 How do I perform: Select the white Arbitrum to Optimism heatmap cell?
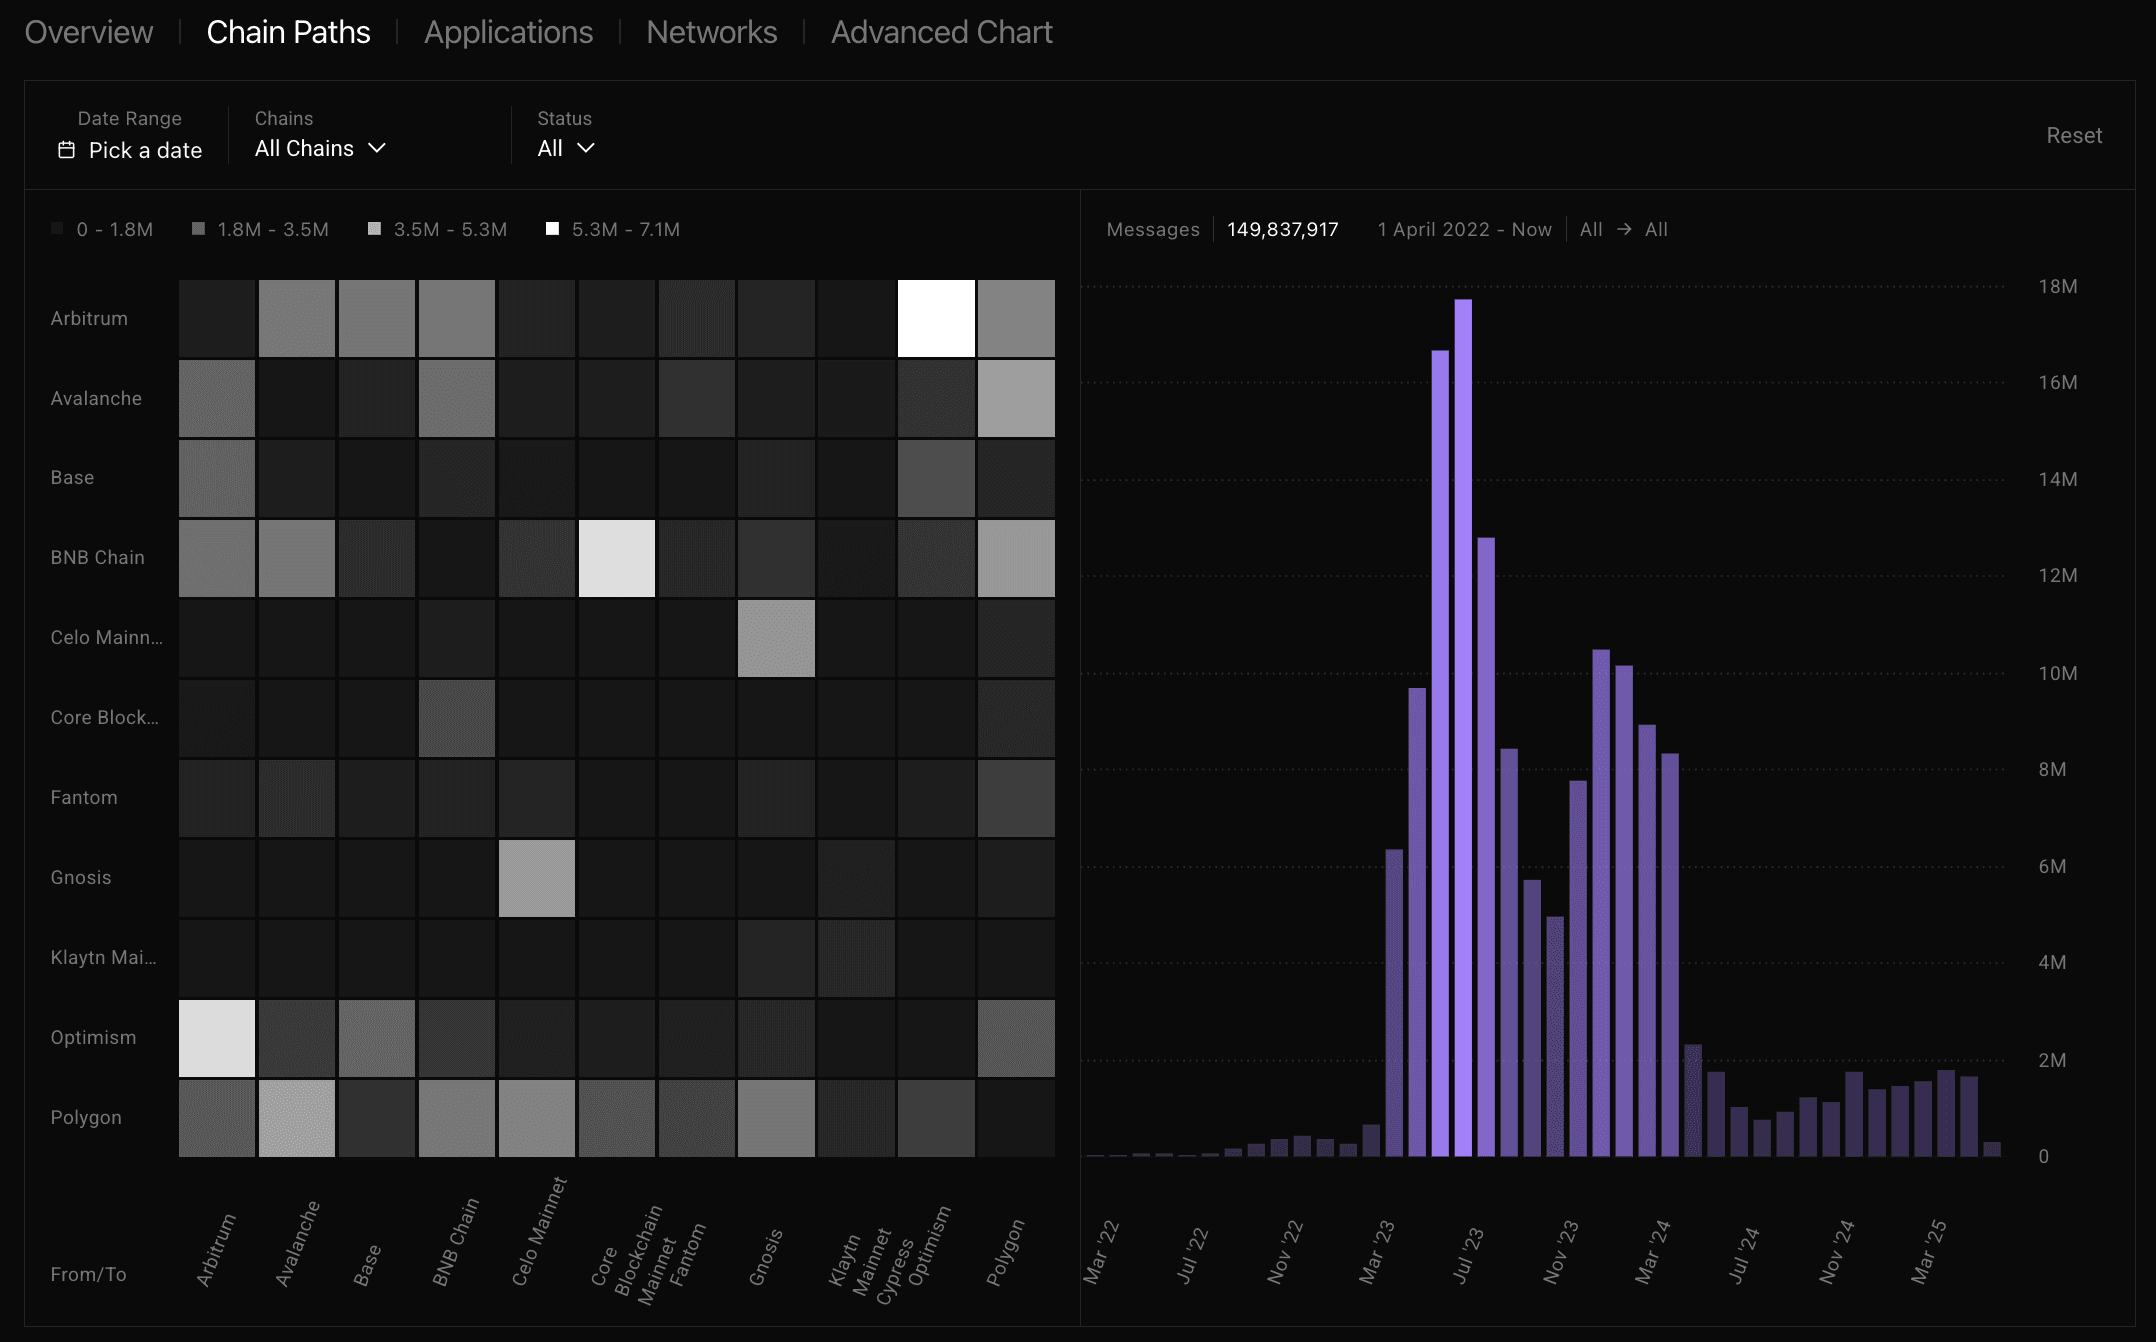click(x=936, y=318)
